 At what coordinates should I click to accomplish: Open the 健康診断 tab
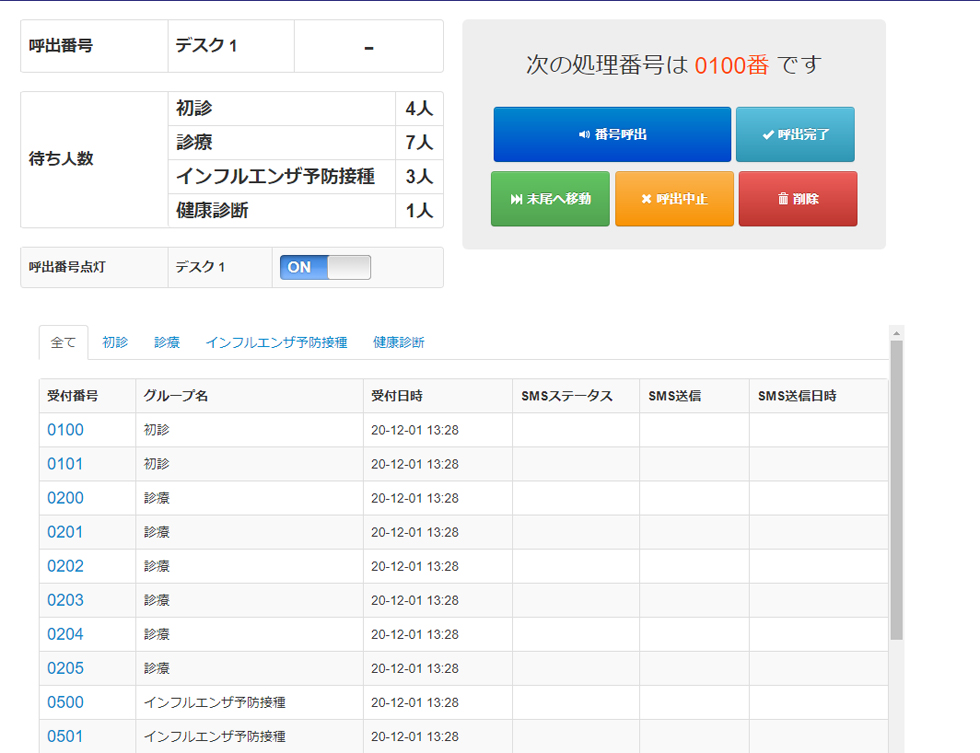[x=399, y=342]
